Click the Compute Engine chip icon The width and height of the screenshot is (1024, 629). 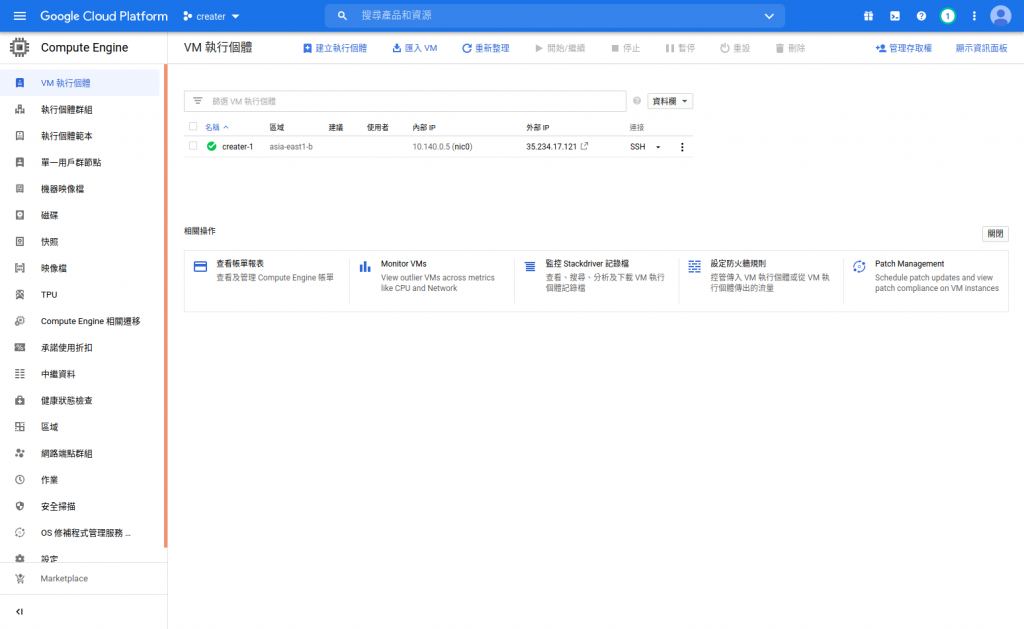[20, 47]
